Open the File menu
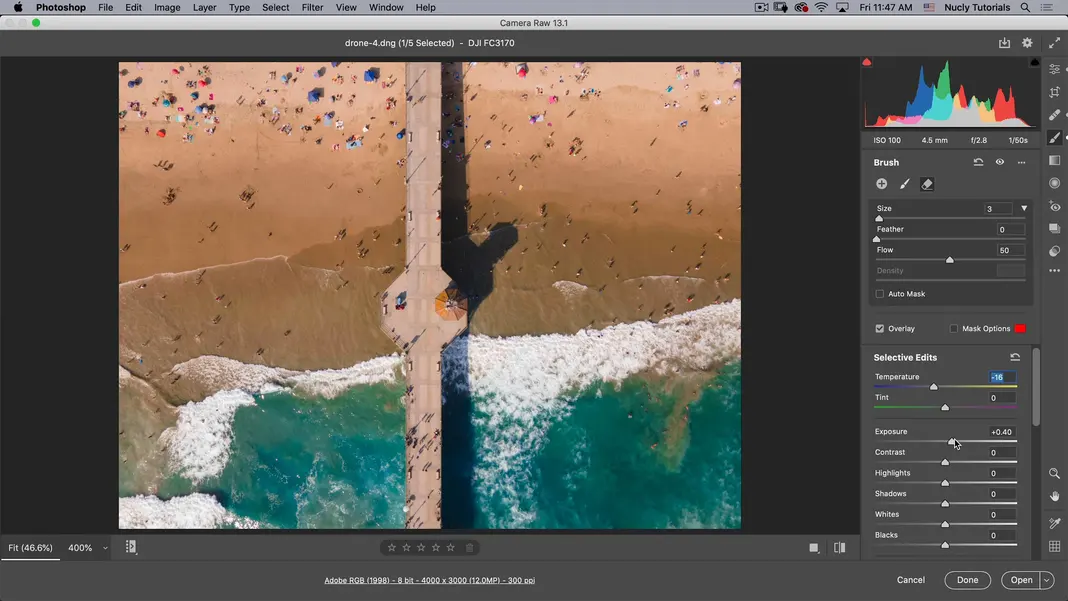Viewport: 1068px width, 601px height. (x=105, y=7)
